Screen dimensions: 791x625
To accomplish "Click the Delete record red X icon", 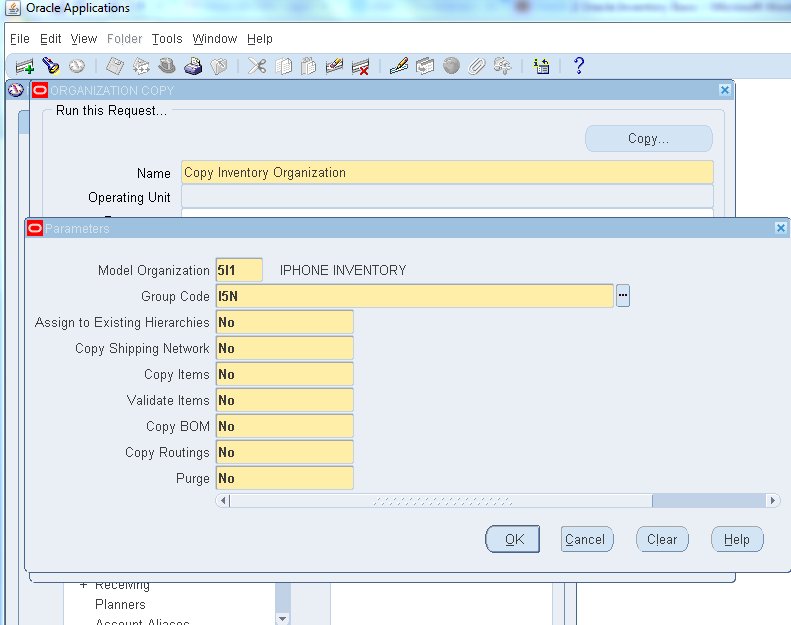I will coord(360,66).
